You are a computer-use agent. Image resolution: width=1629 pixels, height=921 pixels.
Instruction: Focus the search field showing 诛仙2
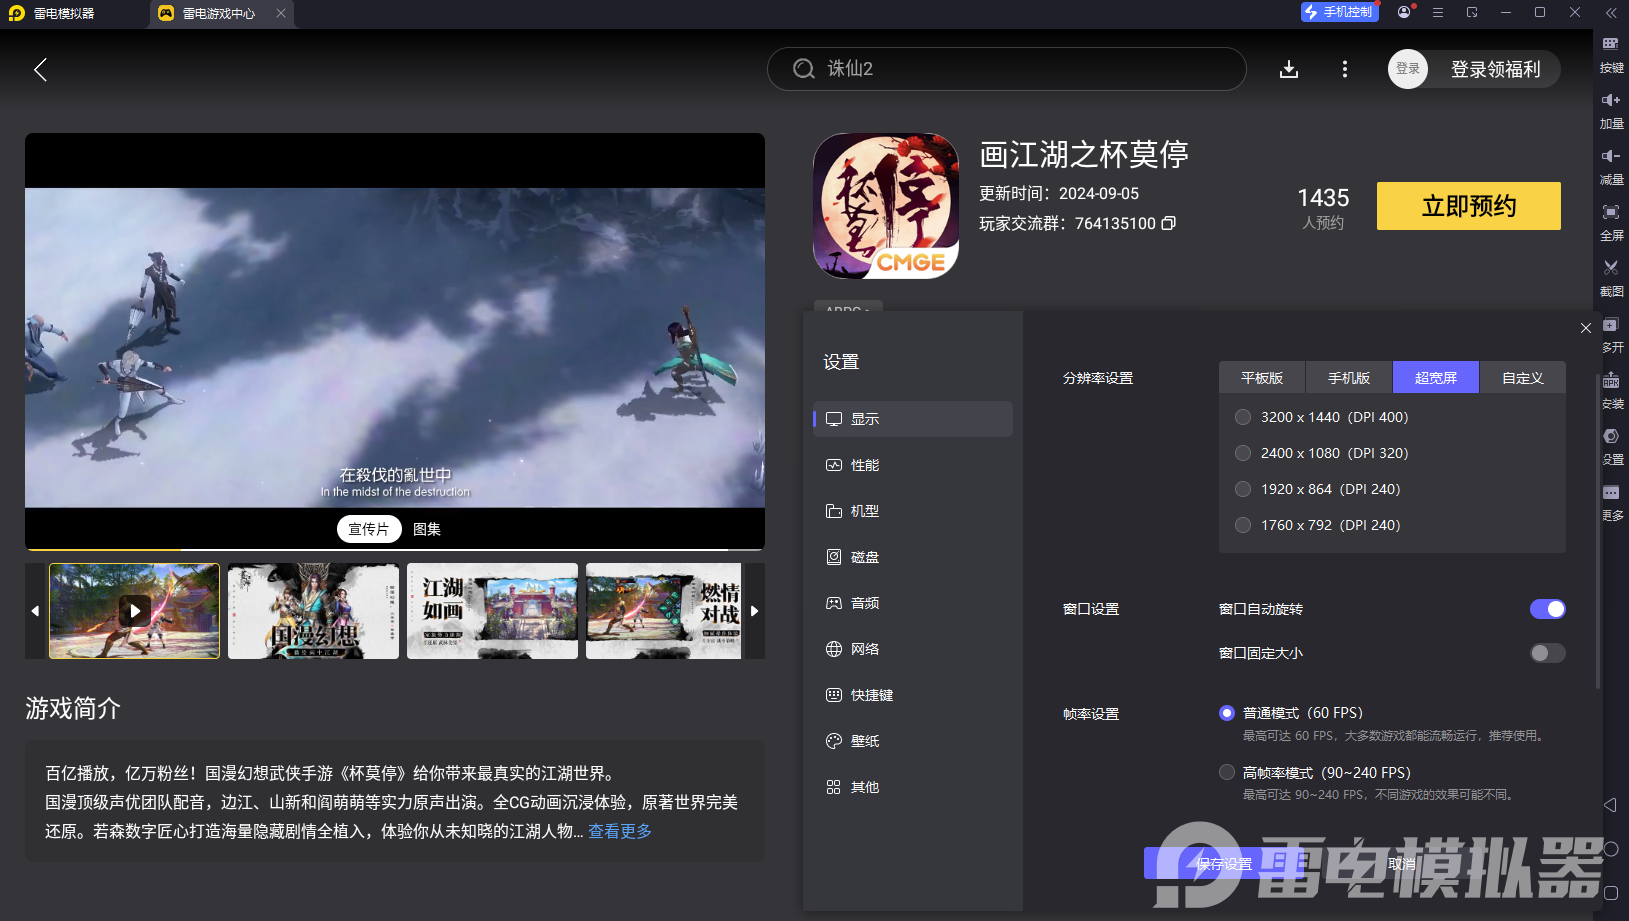pos(1007,69)
